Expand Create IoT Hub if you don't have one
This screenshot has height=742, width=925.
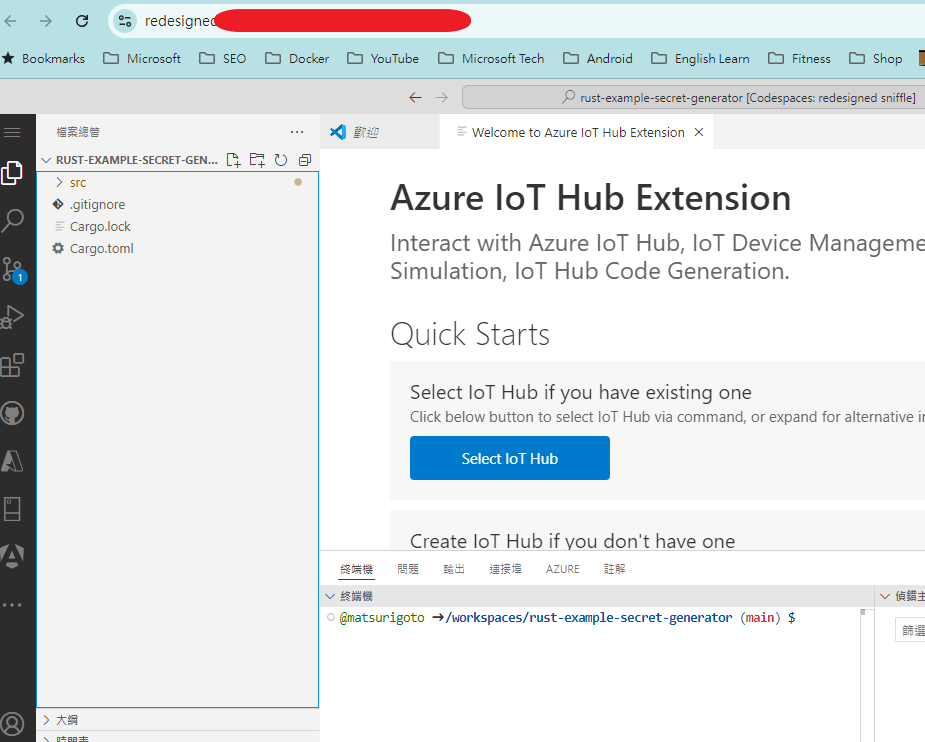pos(572,541)
